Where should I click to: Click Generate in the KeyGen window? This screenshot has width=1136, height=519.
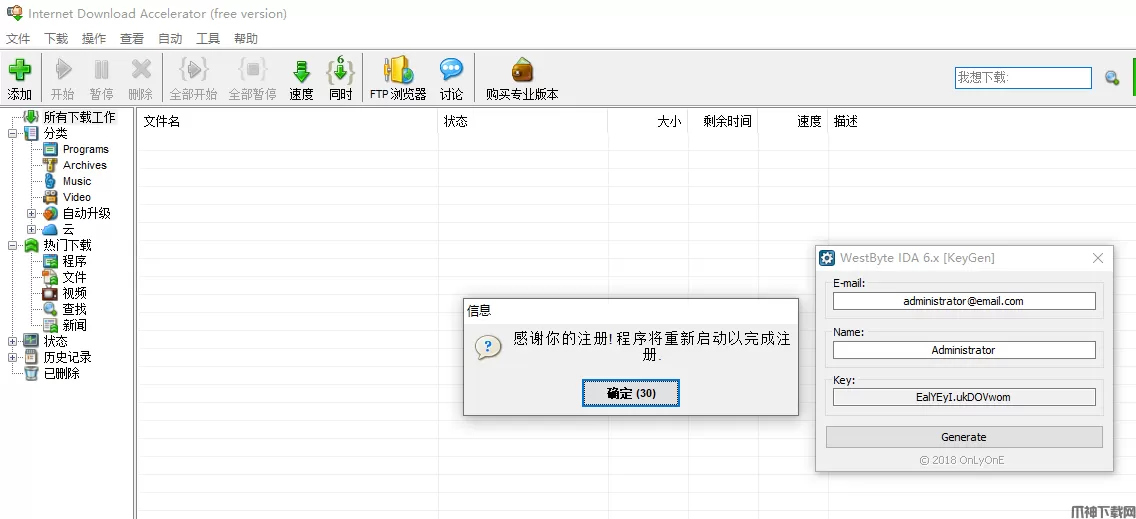coord(964,437)
